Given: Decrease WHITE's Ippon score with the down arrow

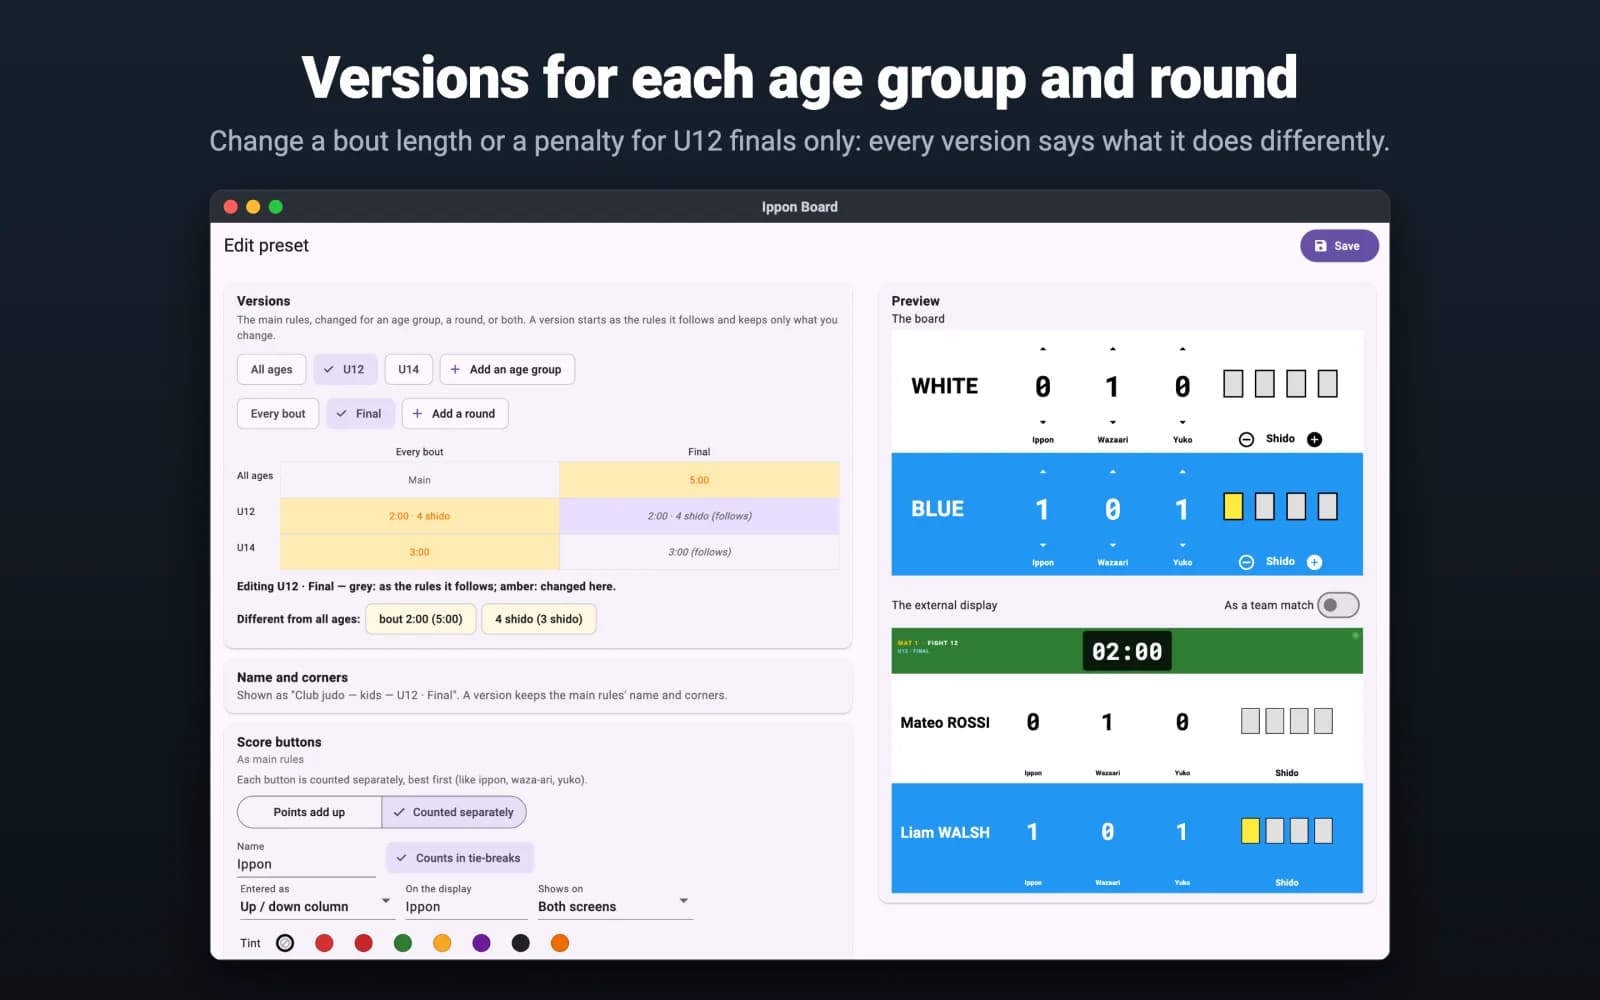Looking at the screenshot, I should (x=1042, y=422).
